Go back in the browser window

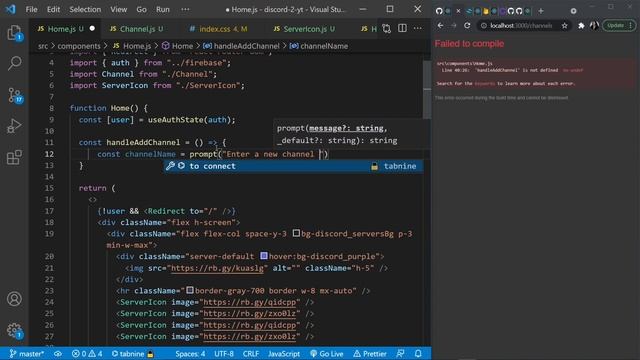[x=440, y=25]
